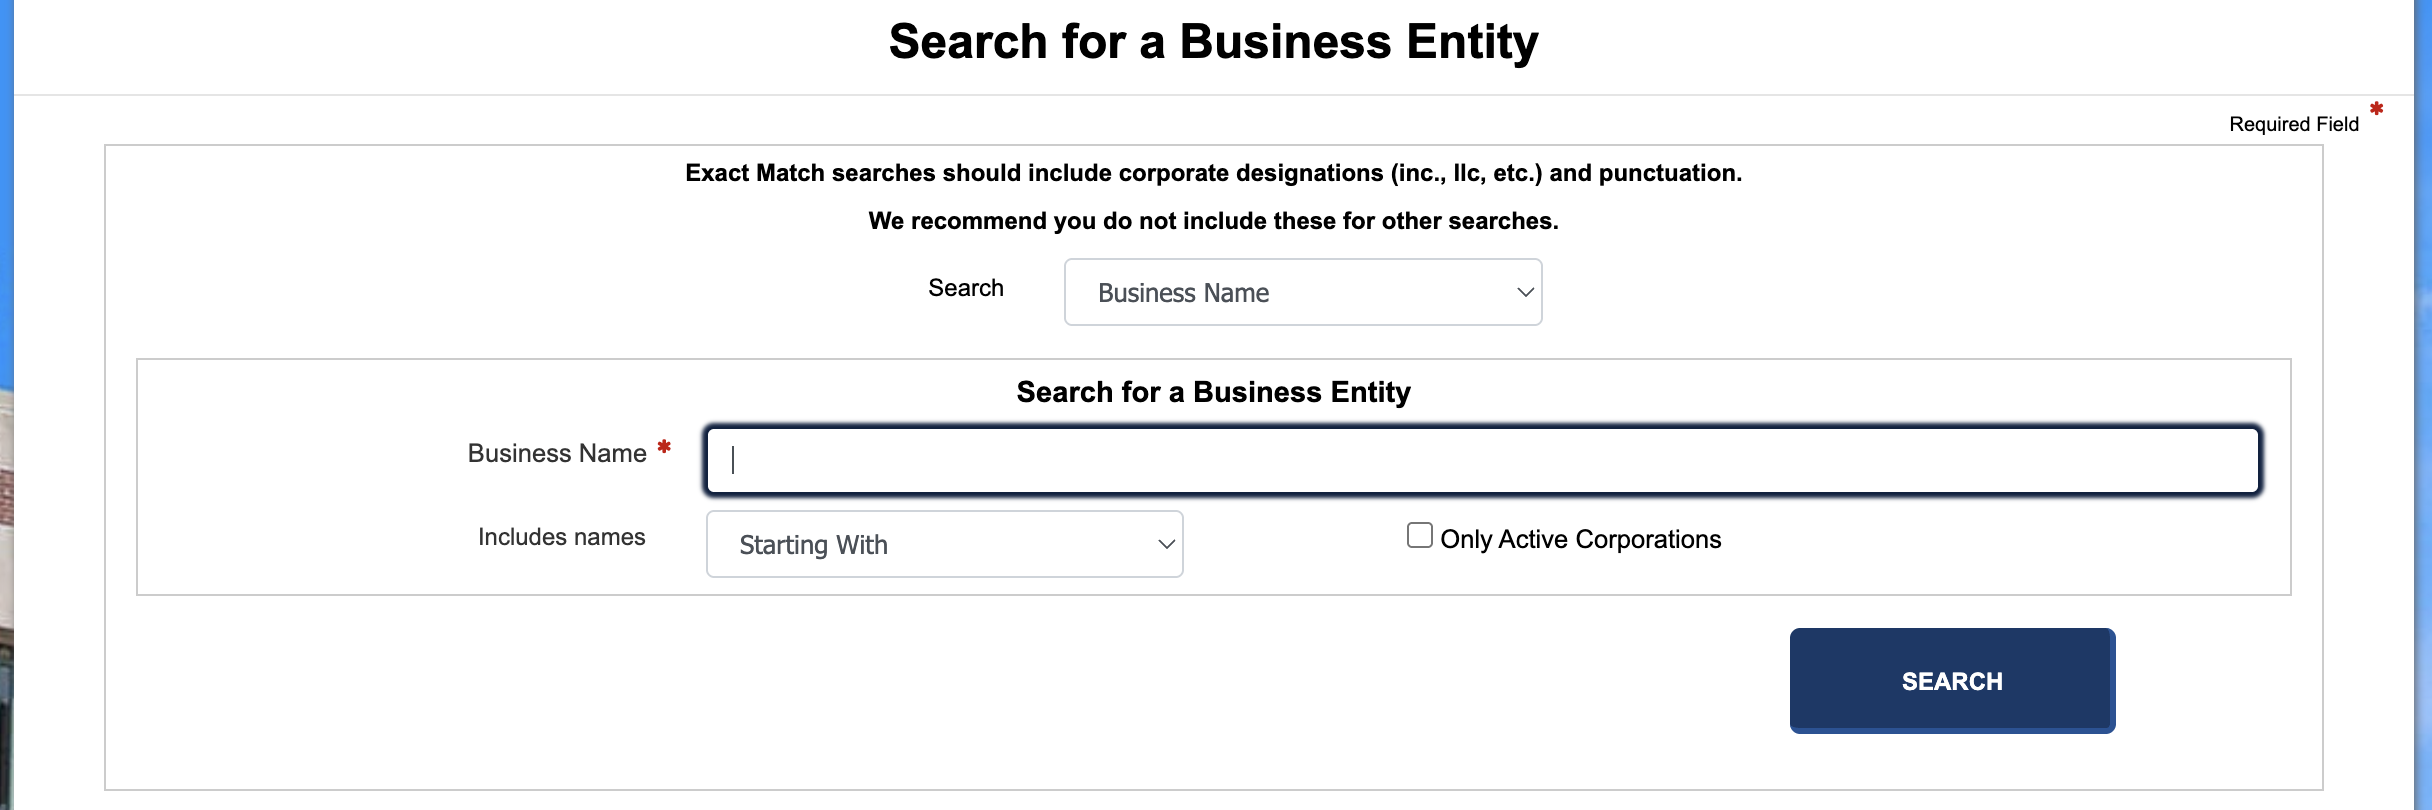Click the Only Active Corporations label text
Image resolution: width=2432 pixels, height=810 pixels.
click(1580, 539)
